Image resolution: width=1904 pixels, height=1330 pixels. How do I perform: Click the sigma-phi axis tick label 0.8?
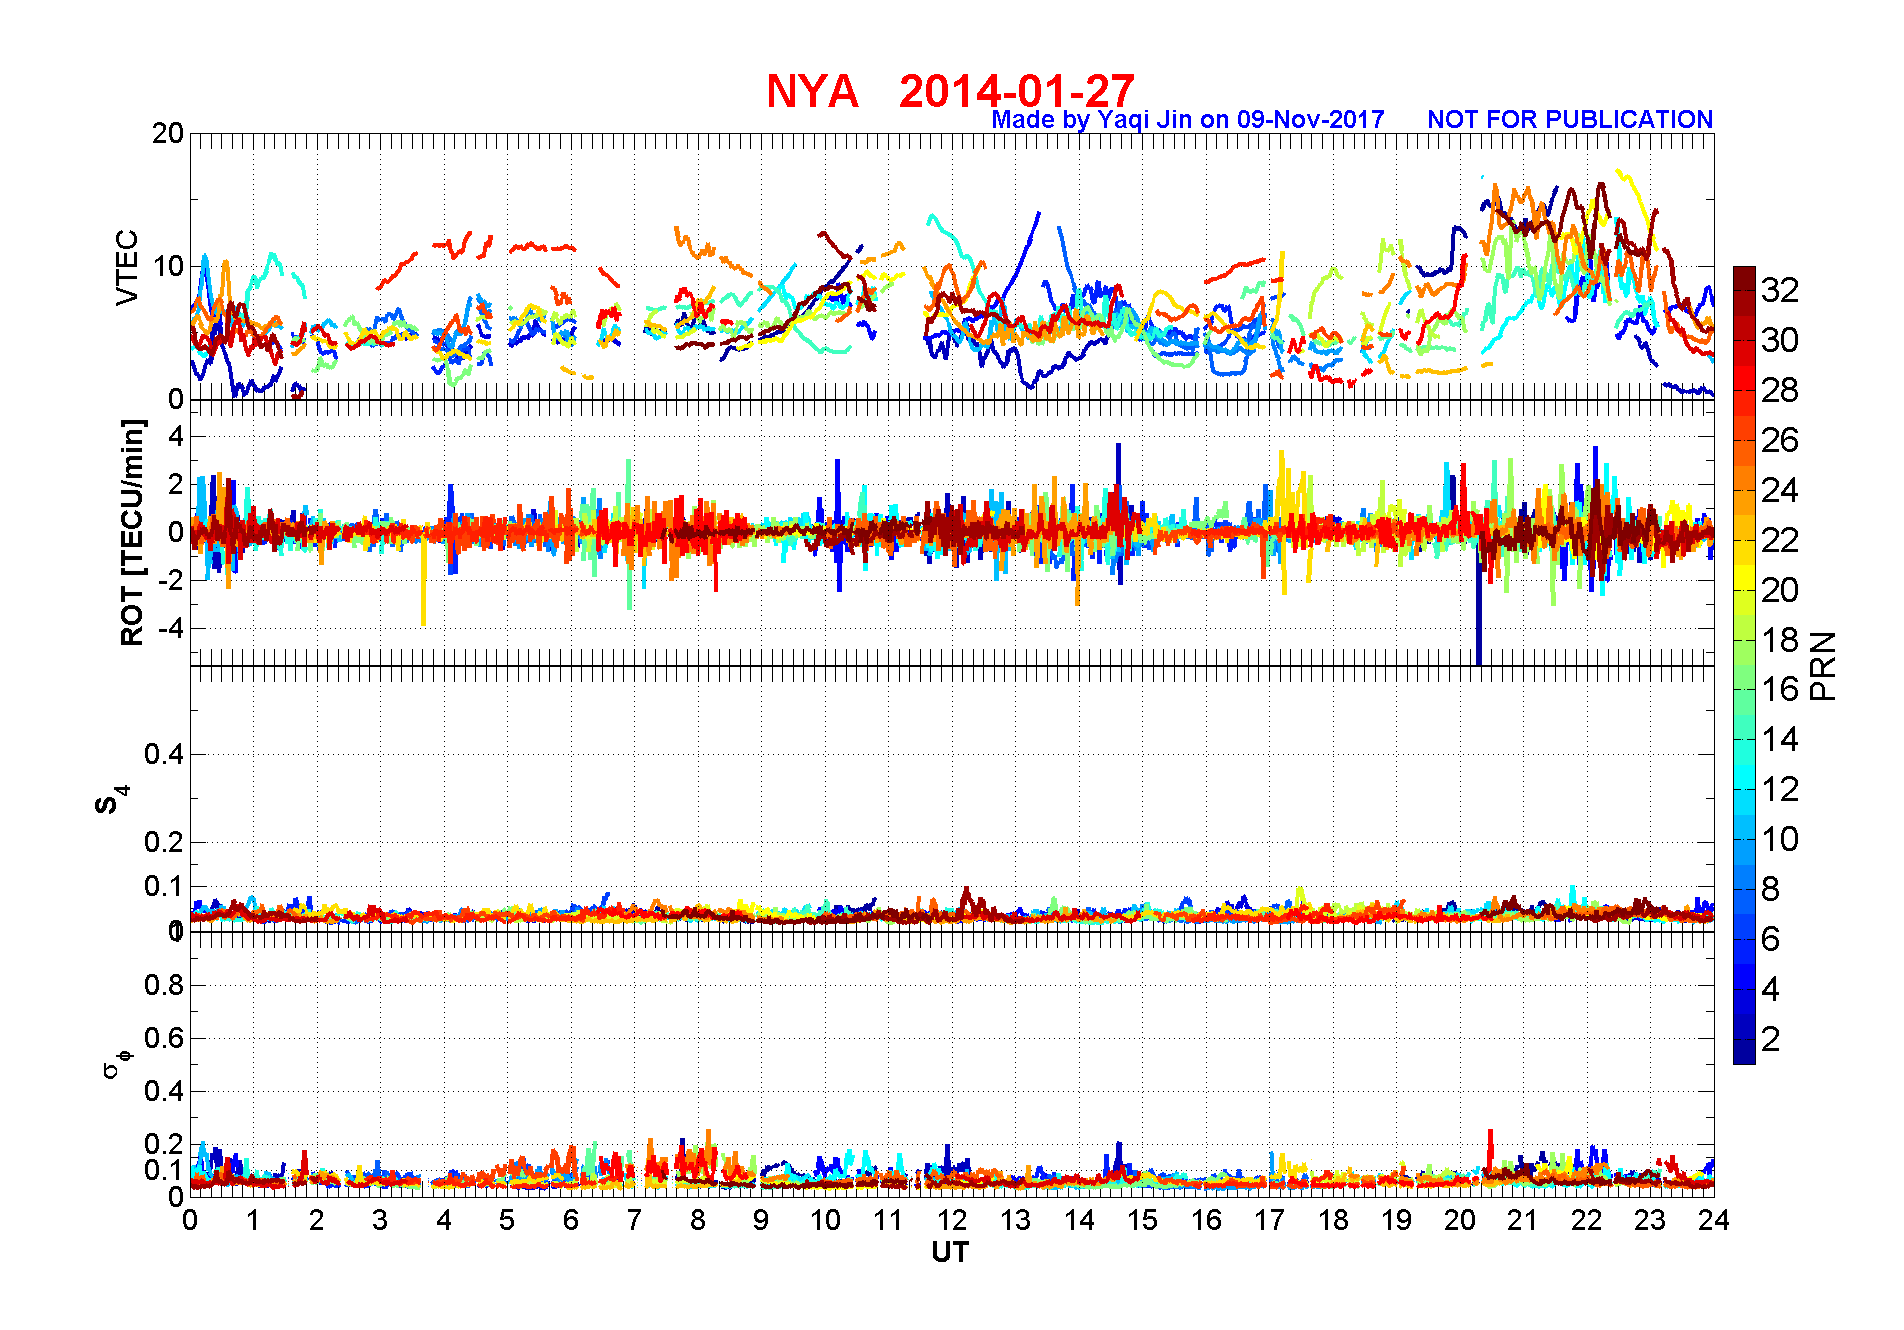[x=164, y=985]
